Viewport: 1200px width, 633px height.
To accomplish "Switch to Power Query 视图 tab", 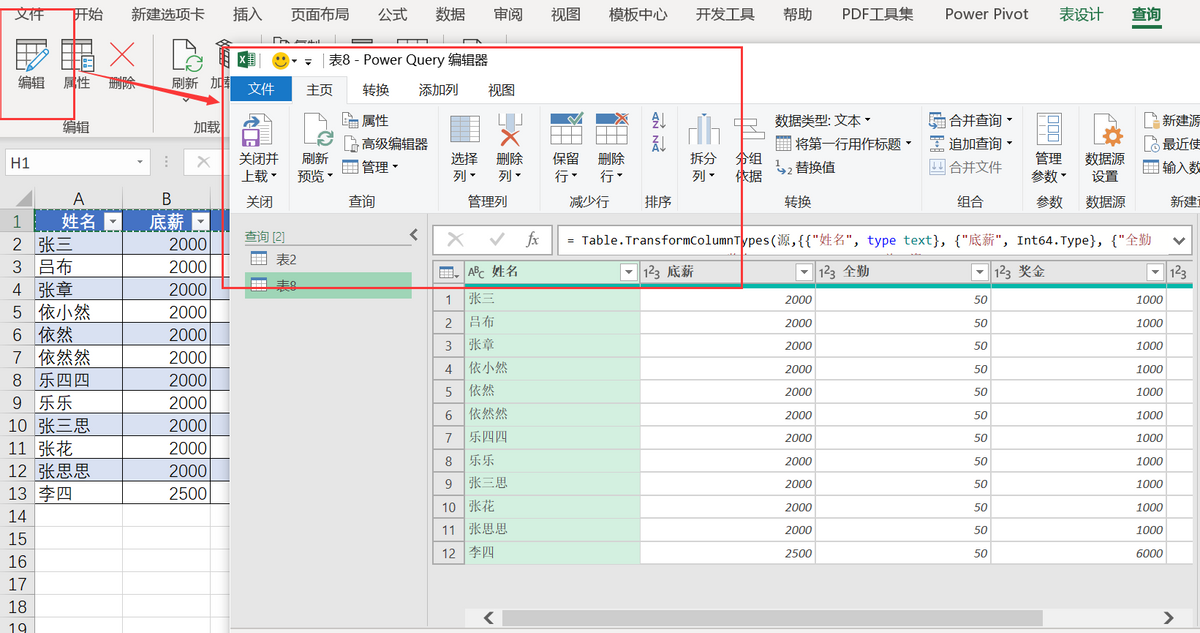I will click(501, 89).
